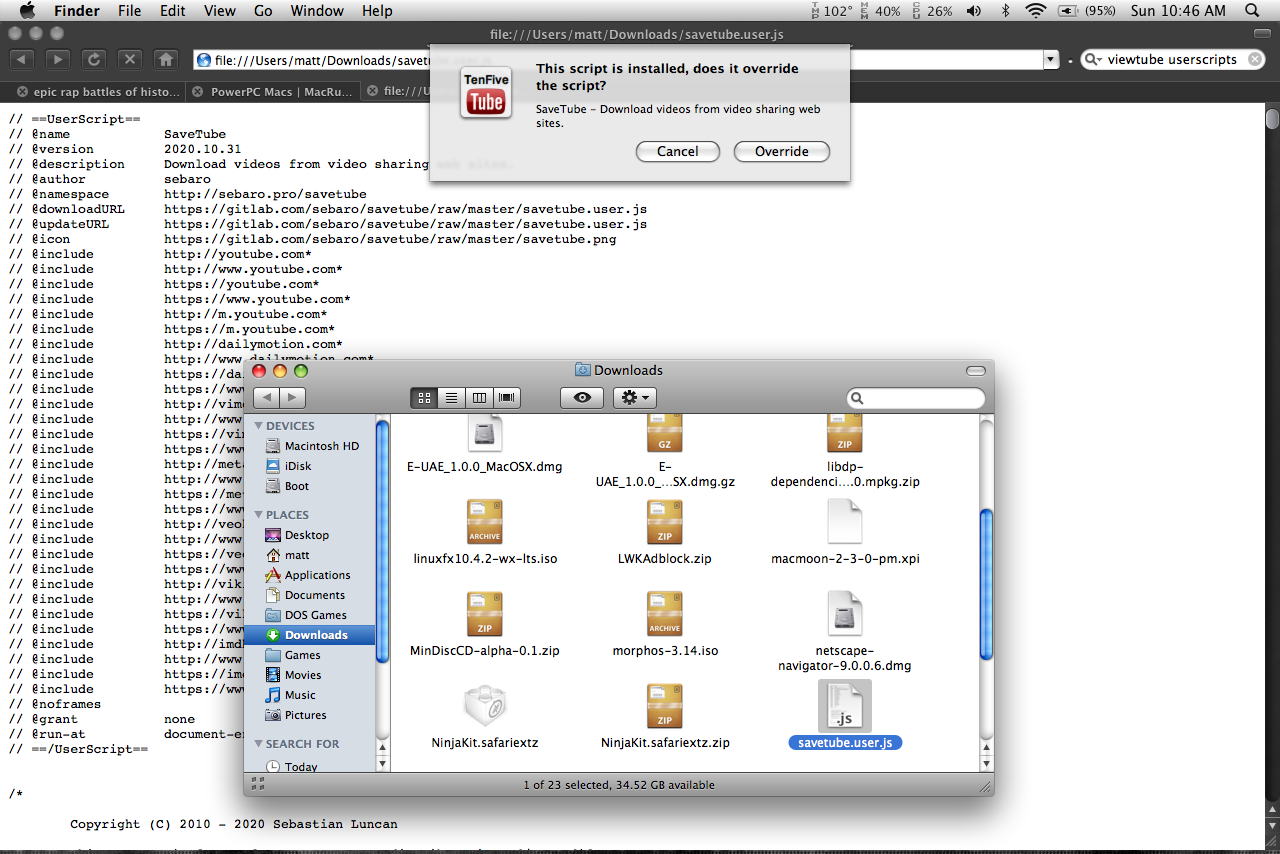Select NinjaKit.safariextz.zip file
Image resolution: width=1280 pixels, height=854 pixels.
pyautogui.click(x=665, y=715)
